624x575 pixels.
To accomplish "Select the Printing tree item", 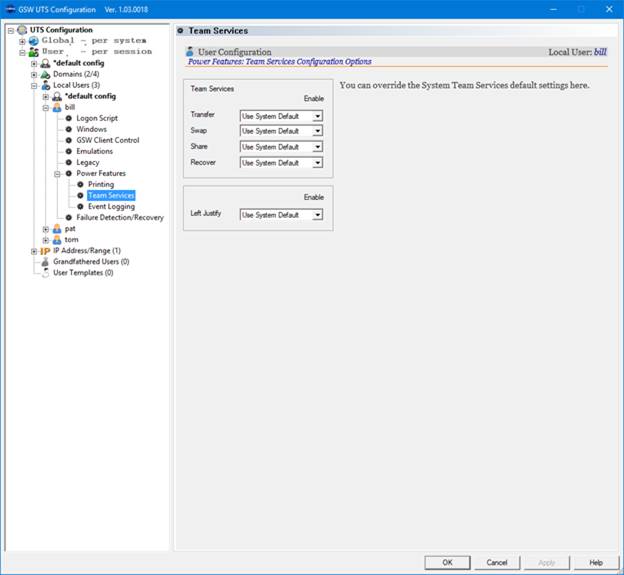I will pyautogui.click(x=100, y=184).
